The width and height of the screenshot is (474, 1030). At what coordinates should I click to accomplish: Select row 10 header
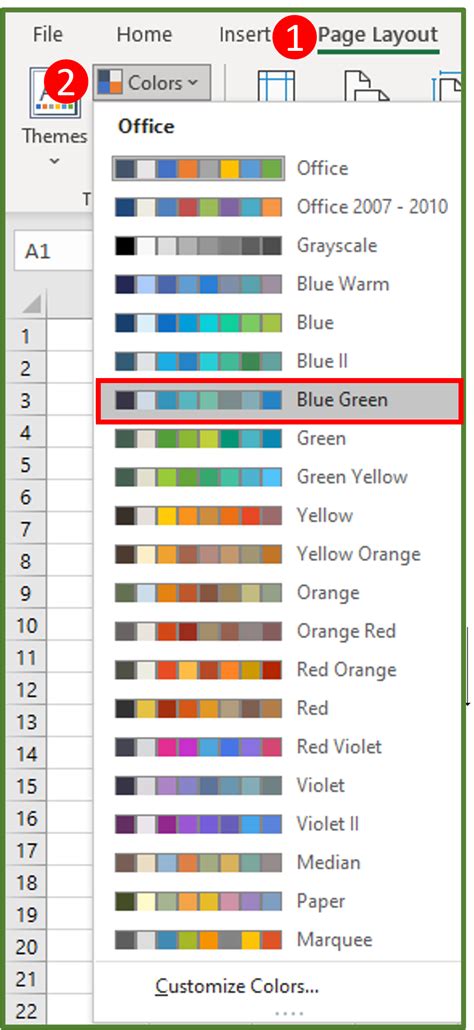[26, 626]
